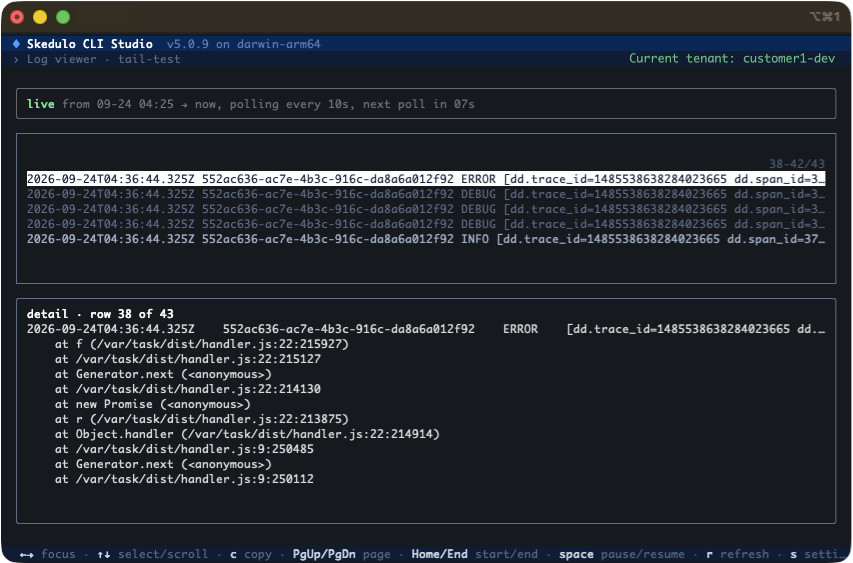The width and height of the screenshot is (853, 563).
Task: Click the UUID 552ac636 in the detail pane
Action: click(x=349, y=329)
